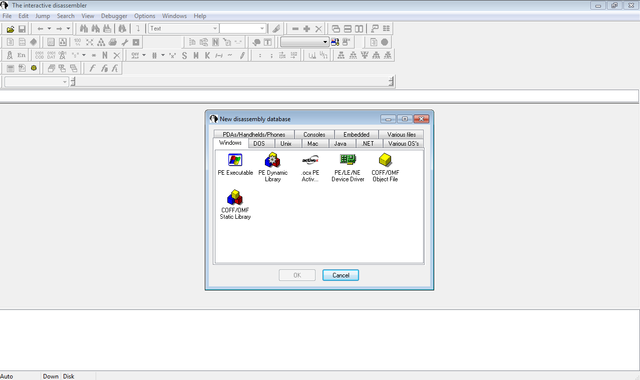Switch to the Various OS's tab

403,144
